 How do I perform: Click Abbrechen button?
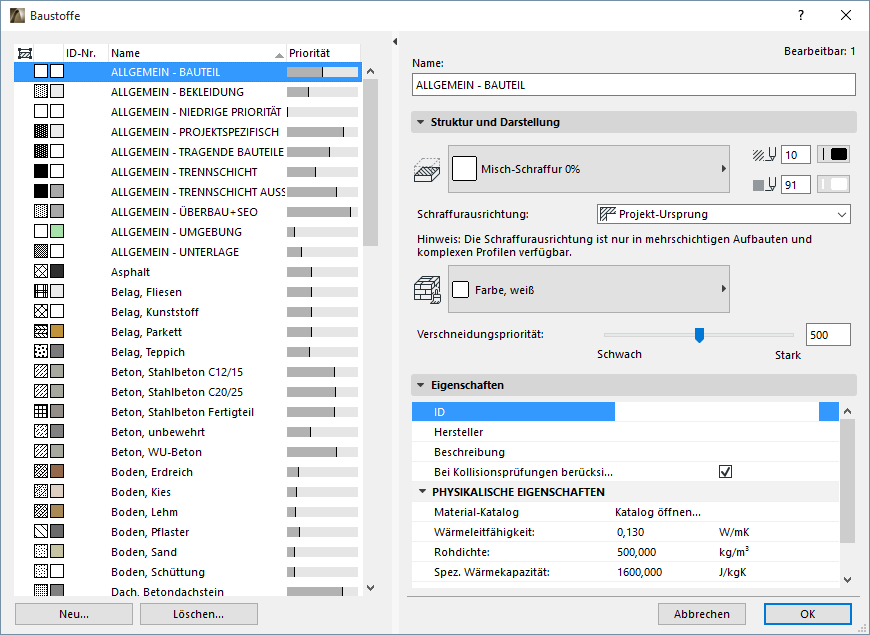tap(702, 614)
